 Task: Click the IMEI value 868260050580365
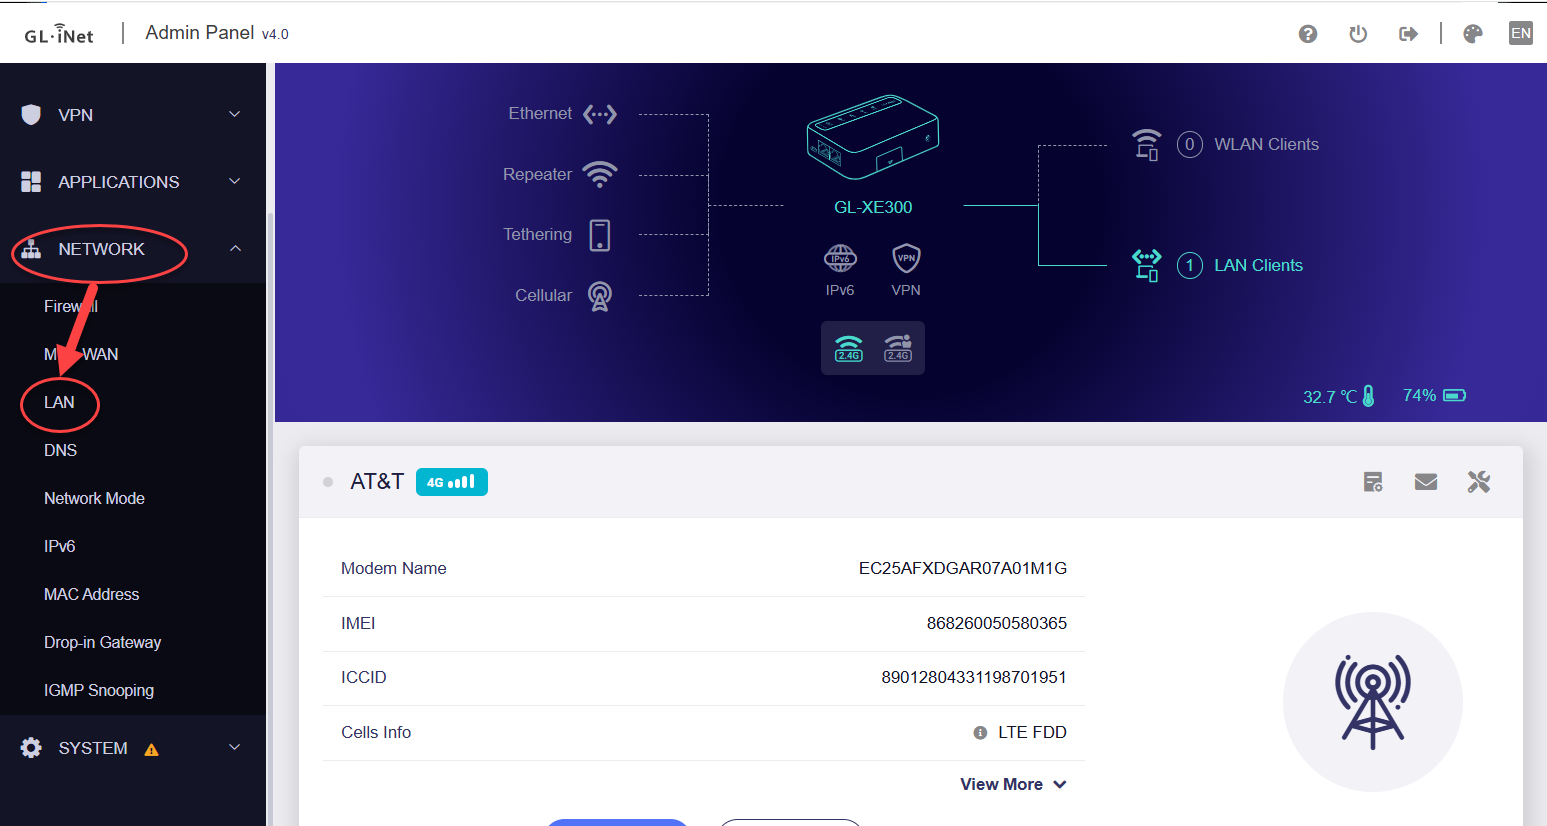tap(996, 623)
